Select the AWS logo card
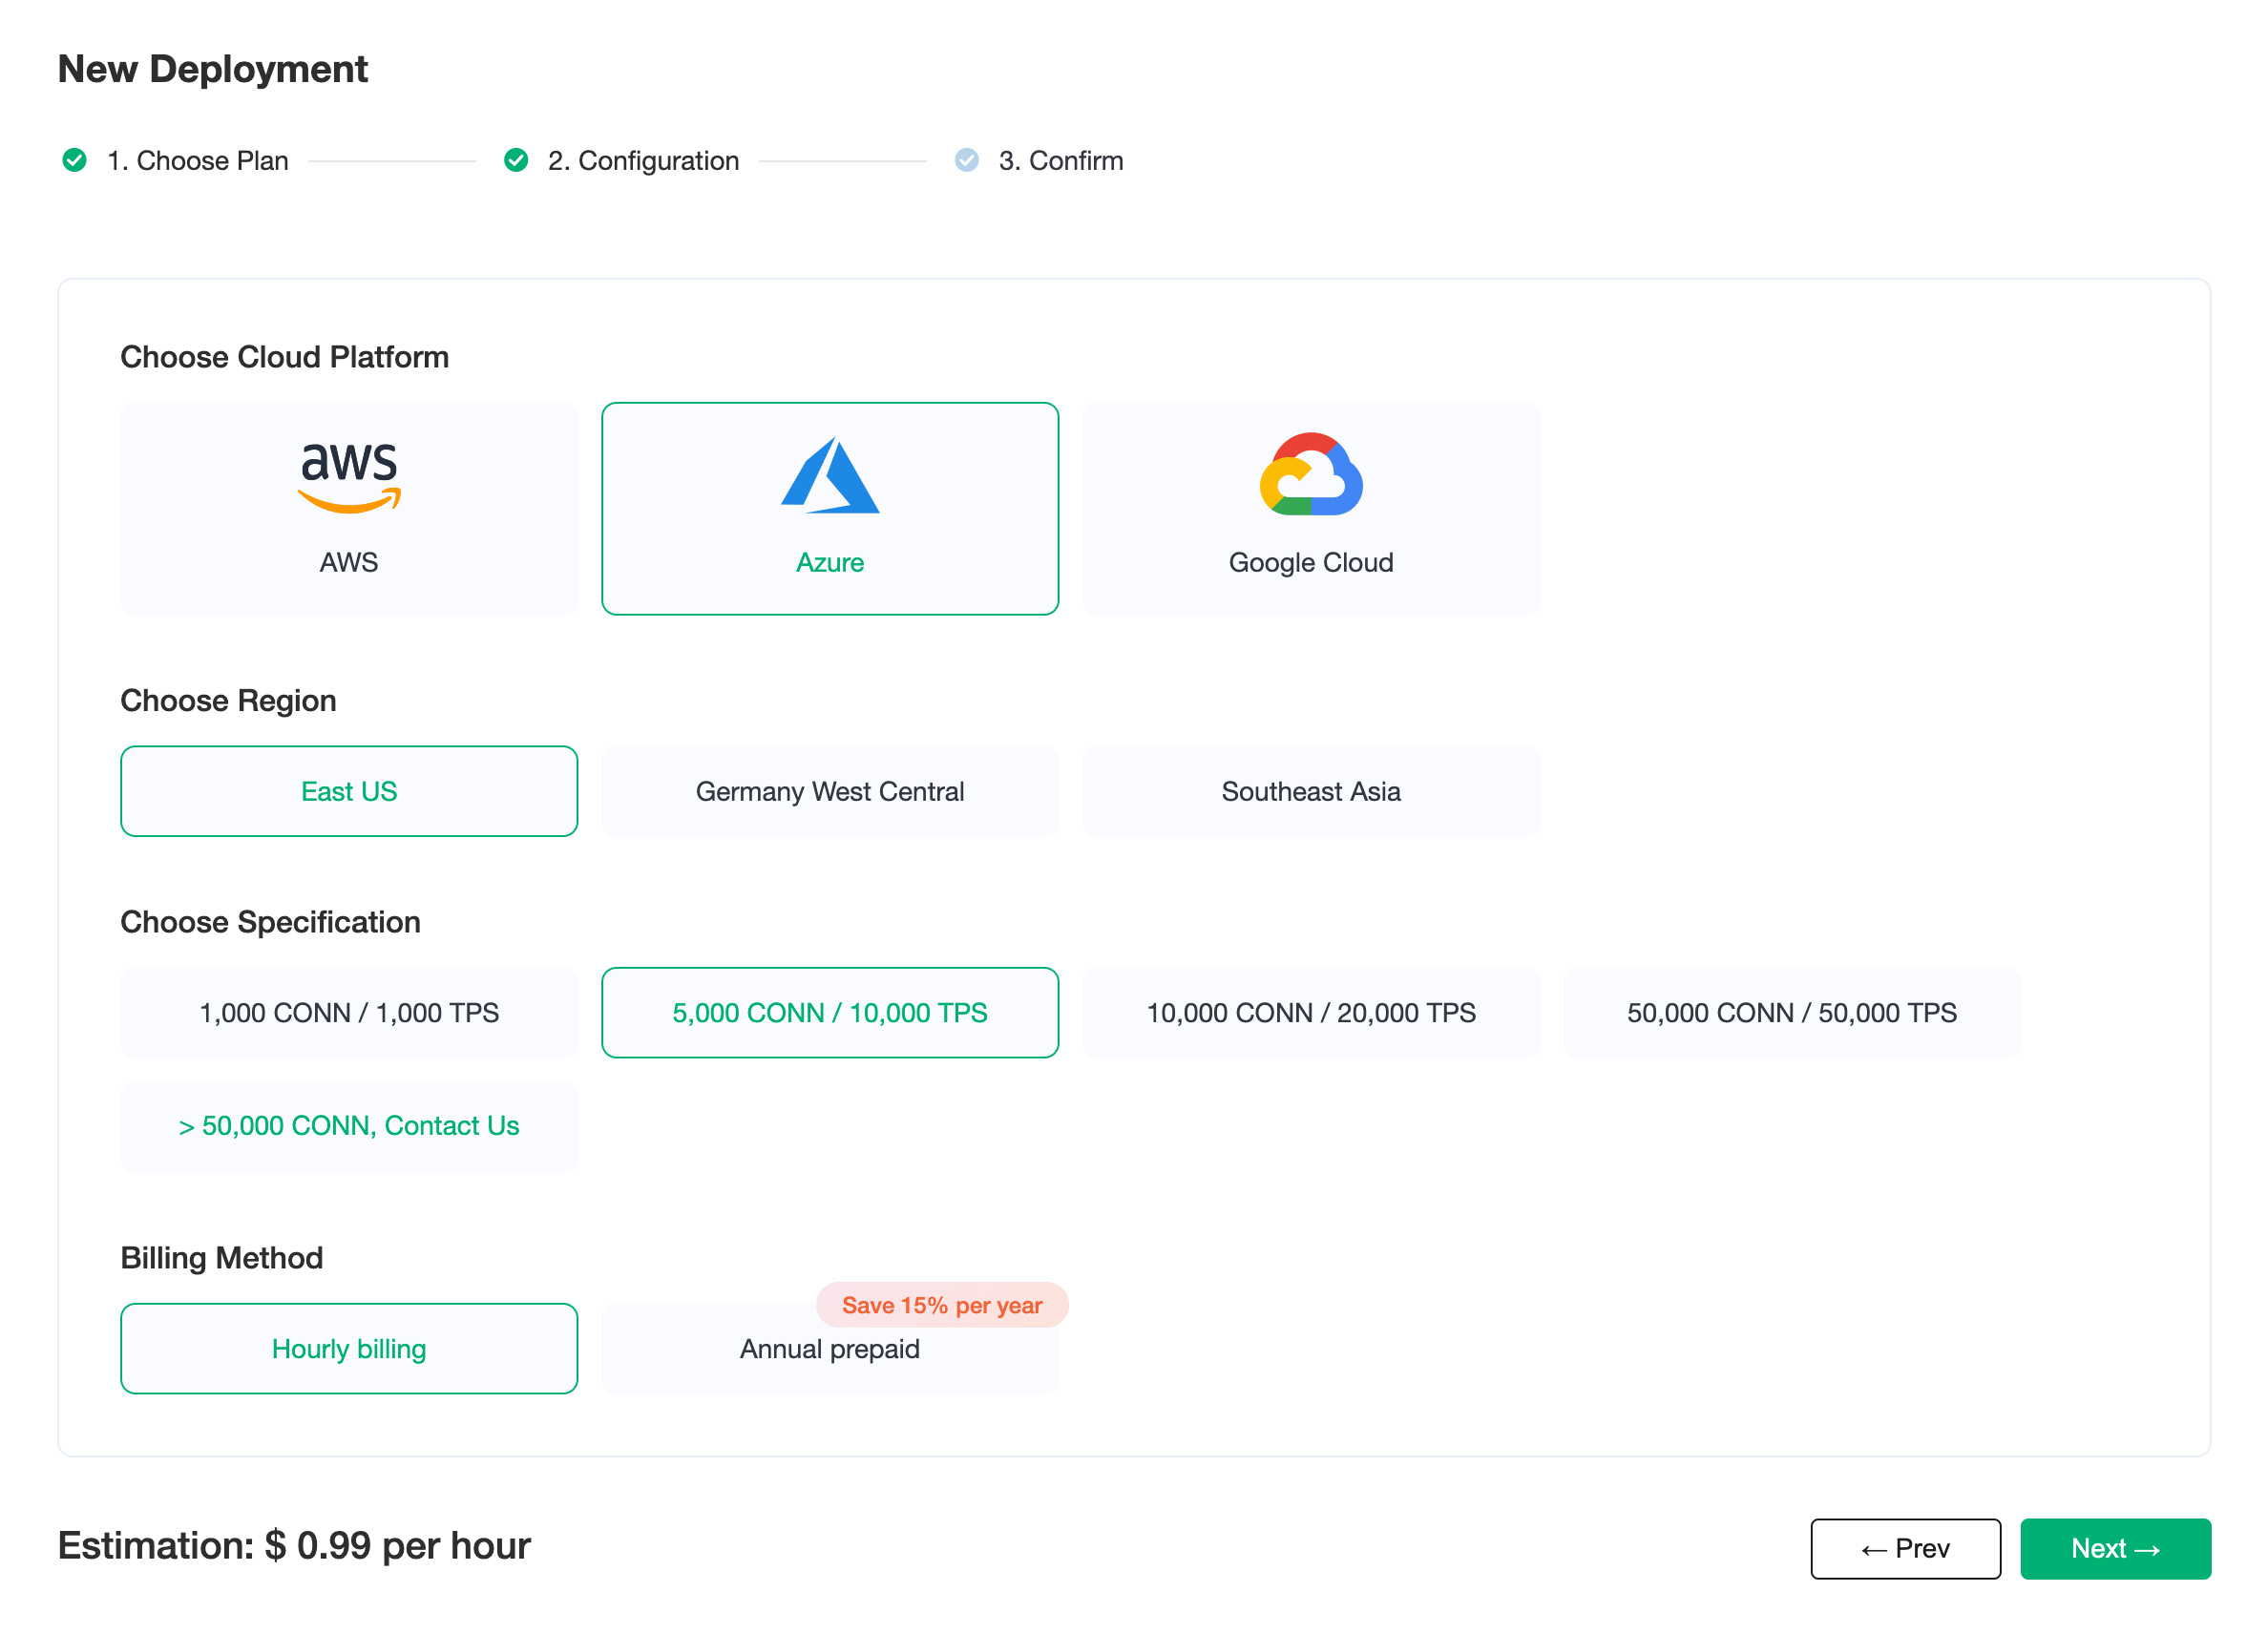This screenshot has height=1634, width=2268. click(x=349, y=508)
